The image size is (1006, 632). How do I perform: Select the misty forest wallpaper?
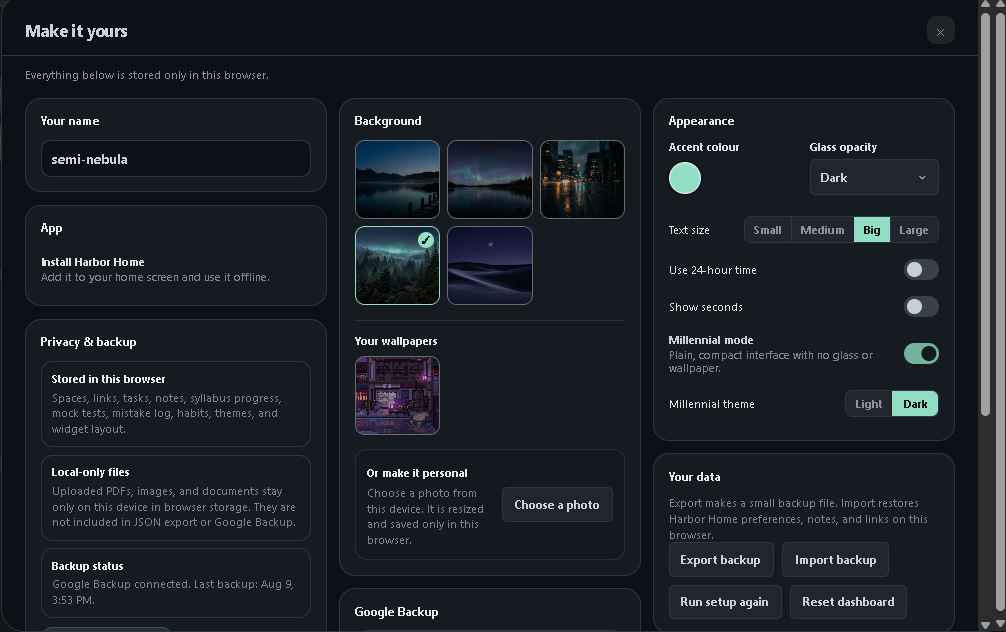(x=397, y=266)
